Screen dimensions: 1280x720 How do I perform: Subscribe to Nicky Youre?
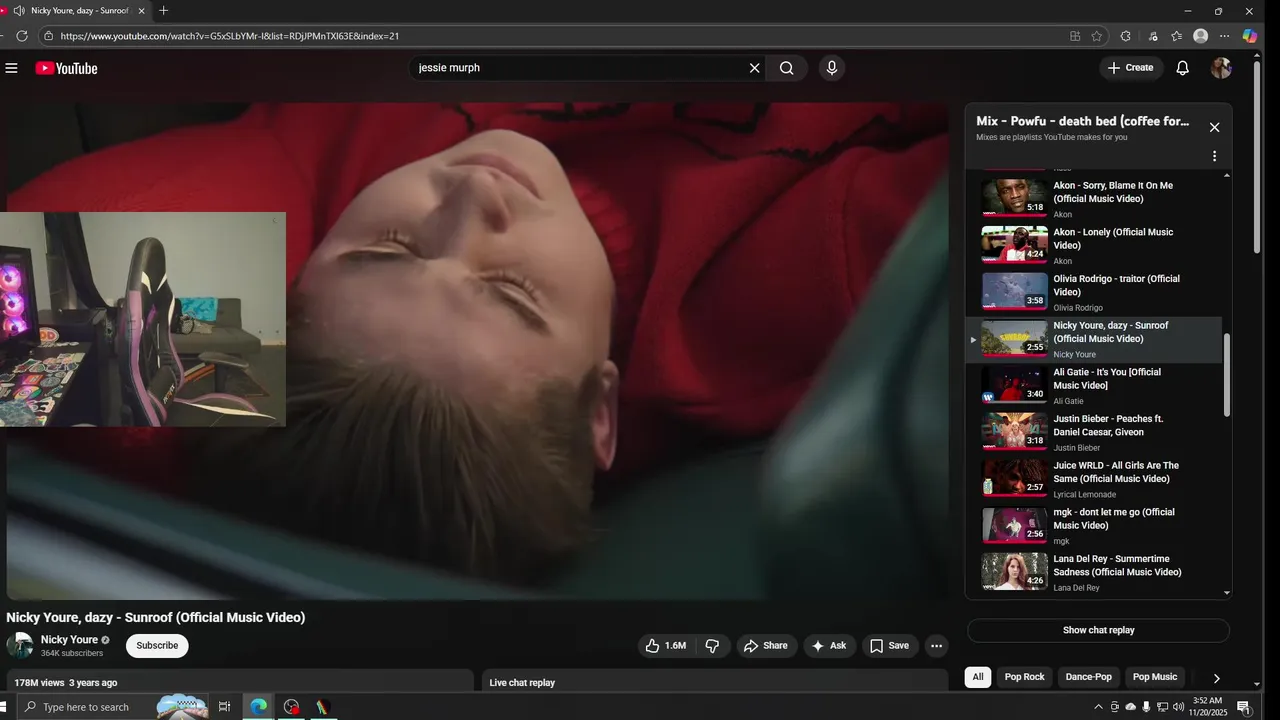click(157, 646)
